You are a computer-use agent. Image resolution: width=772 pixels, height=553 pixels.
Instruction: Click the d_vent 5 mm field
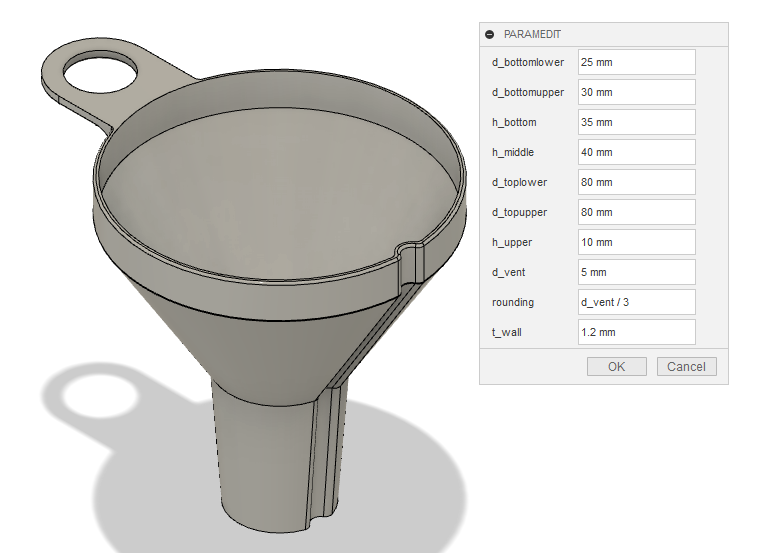pos(637,272)
